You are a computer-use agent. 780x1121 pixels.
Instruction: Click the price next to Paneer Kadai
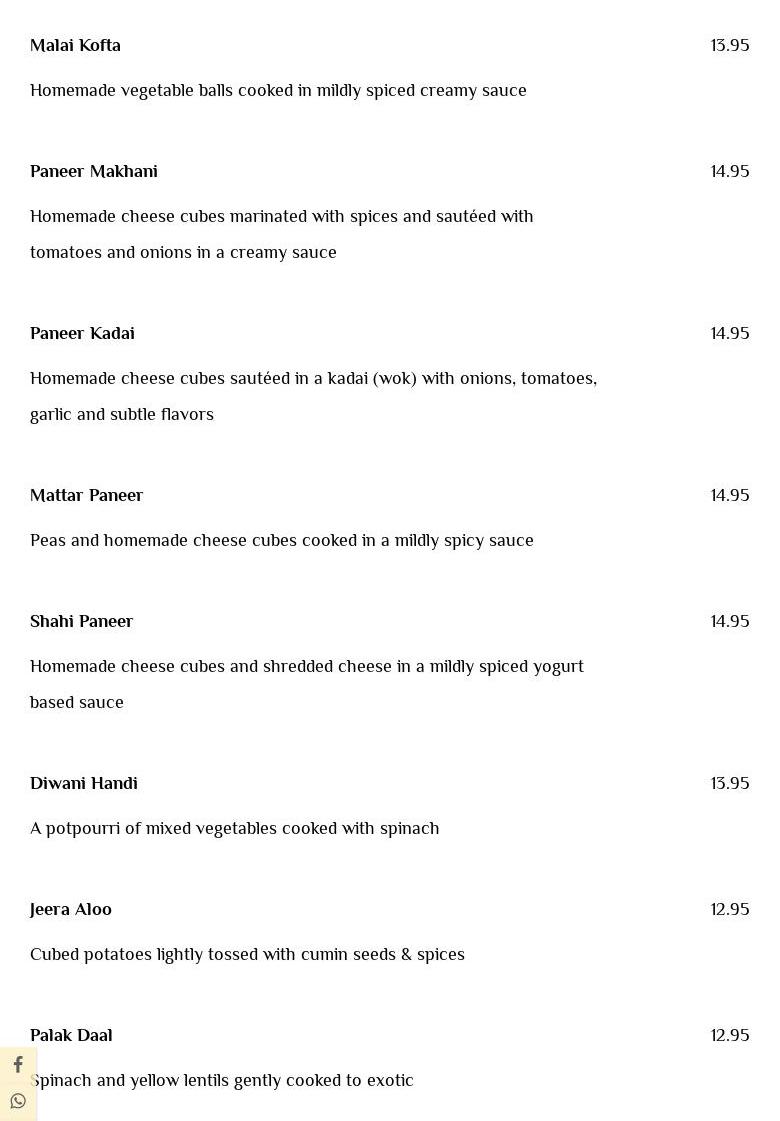[729, 334]
